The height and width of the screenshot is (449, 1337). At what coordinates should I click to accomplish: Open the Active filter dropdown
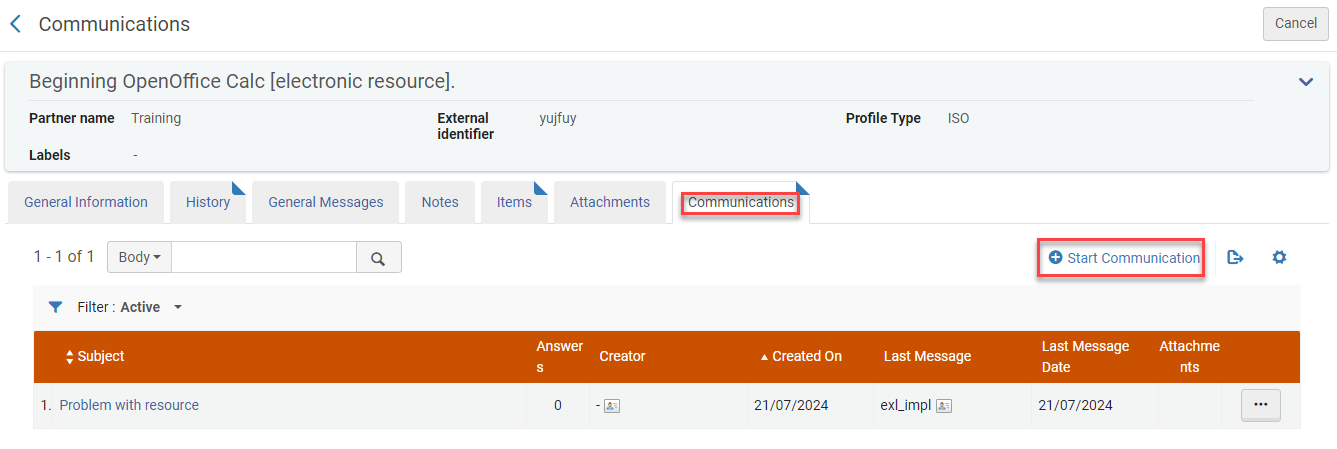point(177,307)
